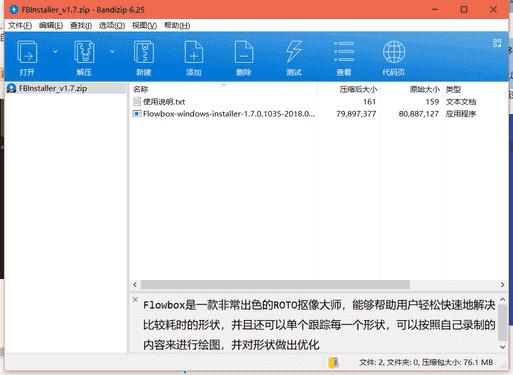The height and width of the screenshot is (375, 513).
Task: Click the text file icon beside 使用说明.txt
Action: [137, 102]
